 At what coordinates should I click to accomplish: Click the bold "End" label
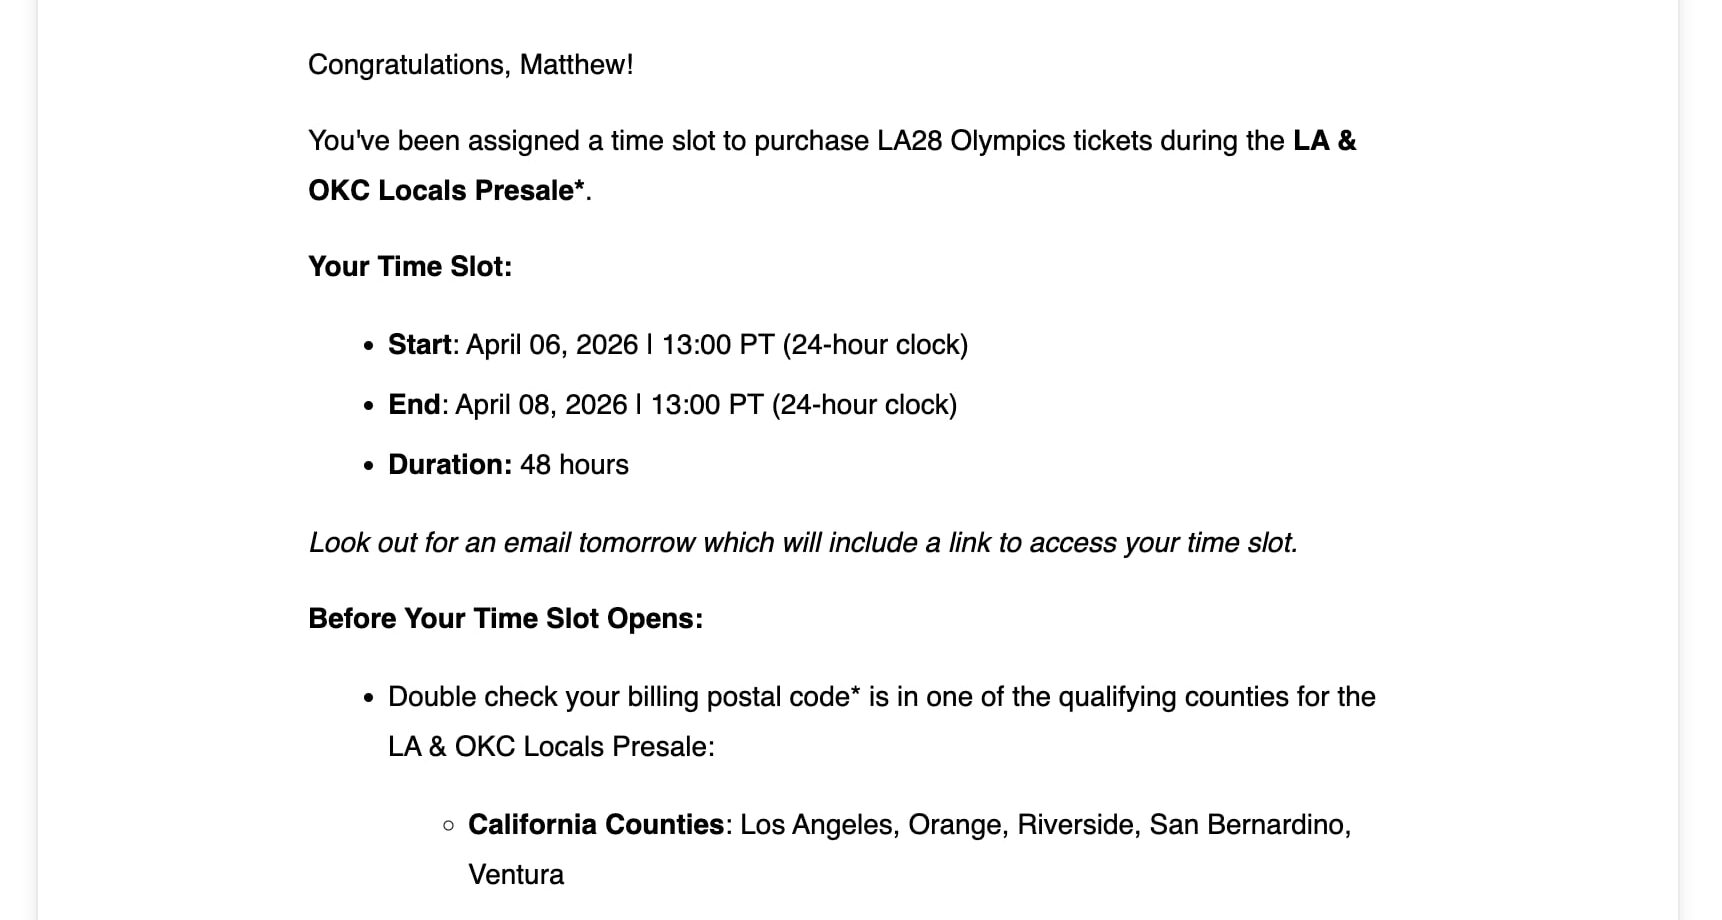[x=414, y=405]
